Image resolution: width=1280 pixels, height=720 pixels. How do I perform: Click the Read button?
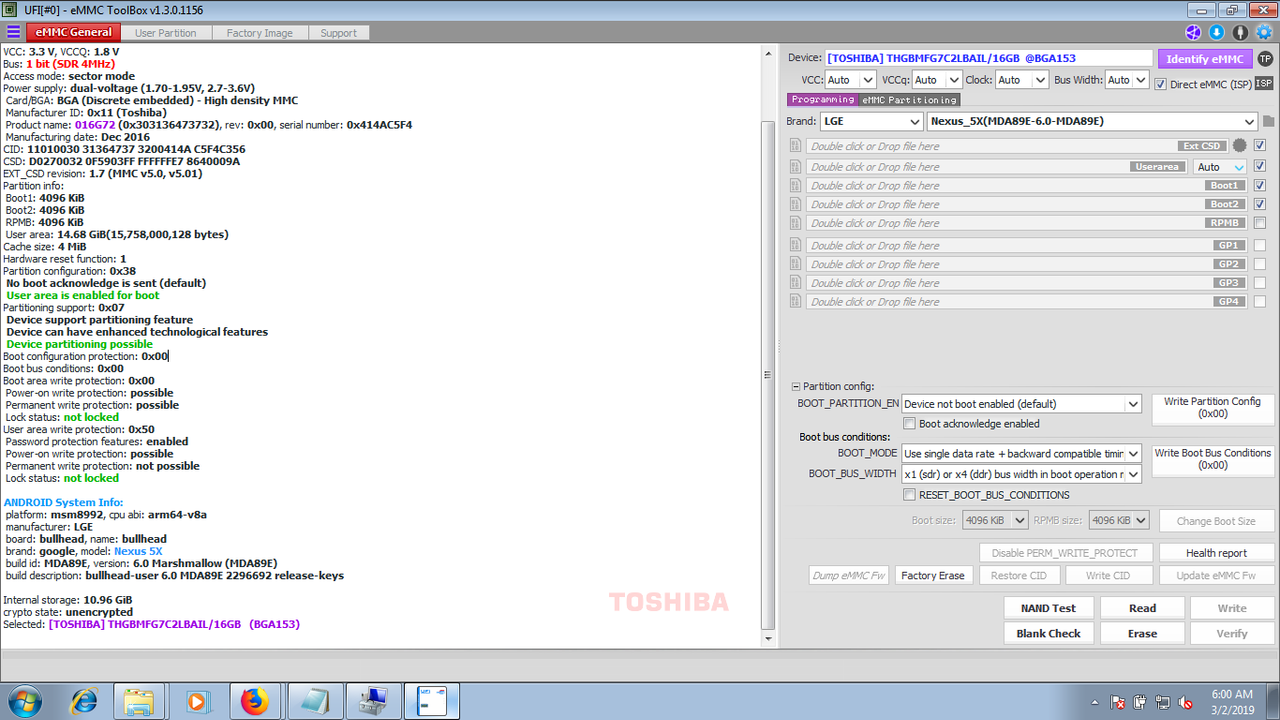[x=1142, y=608]
